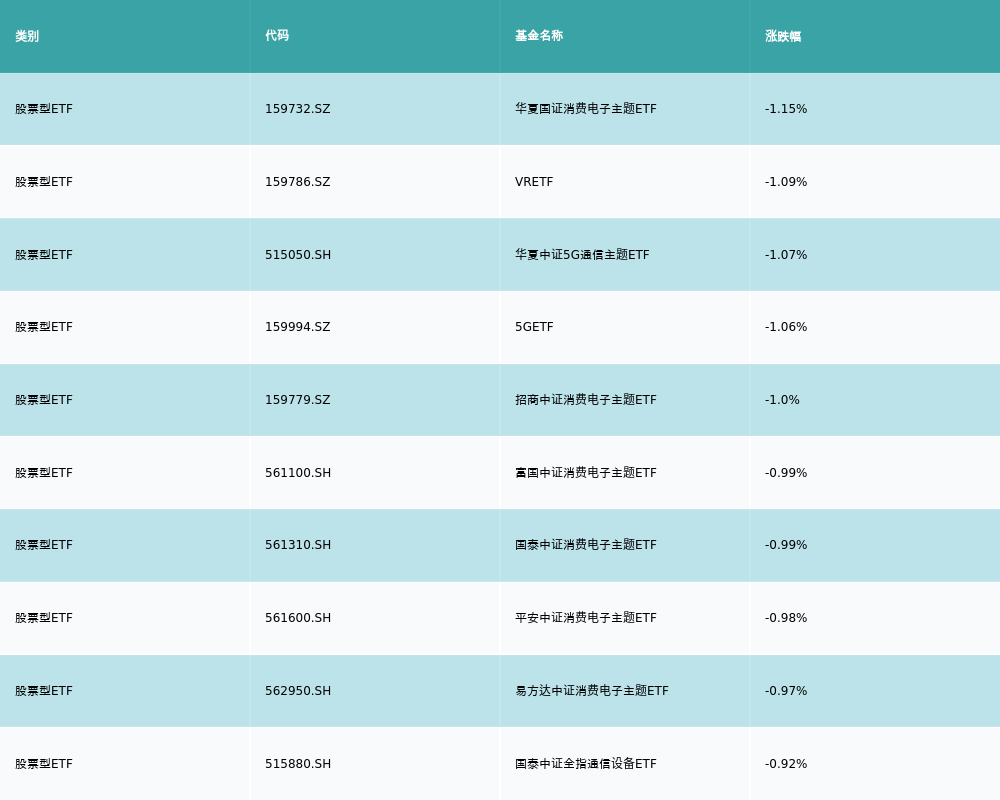Click 股票型ETF in the 561600.SH row

44,618
